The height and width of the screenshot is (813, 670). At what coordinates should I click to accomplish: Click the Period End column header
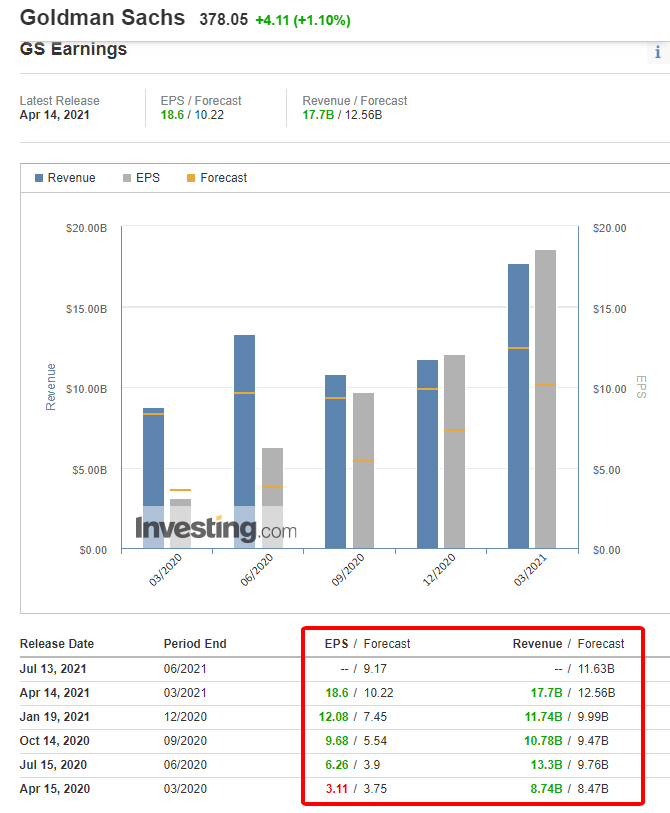coord(195,643)
